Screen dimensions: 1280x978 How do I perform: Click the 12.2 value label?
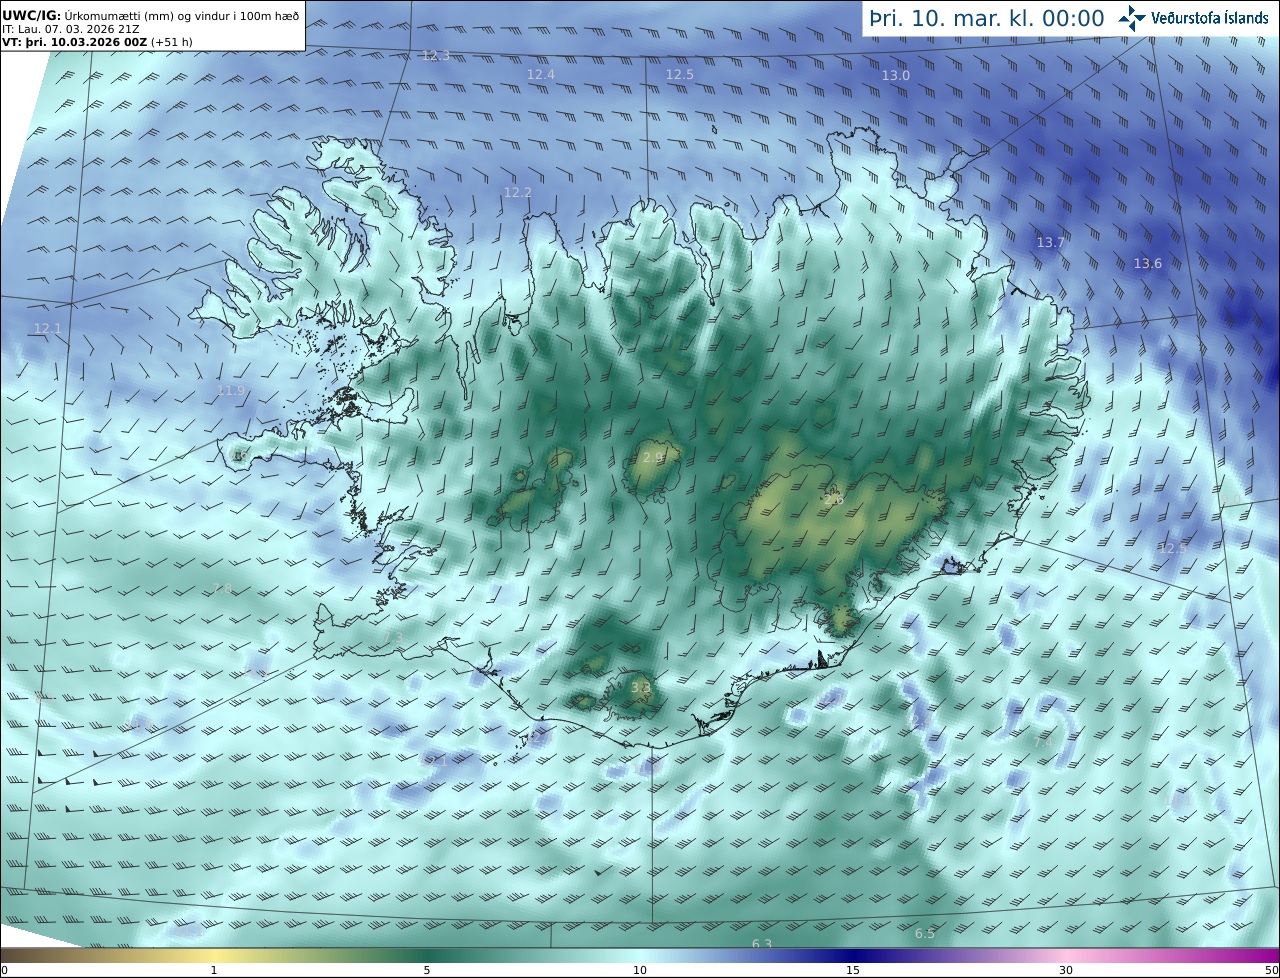tap(518, 192)
